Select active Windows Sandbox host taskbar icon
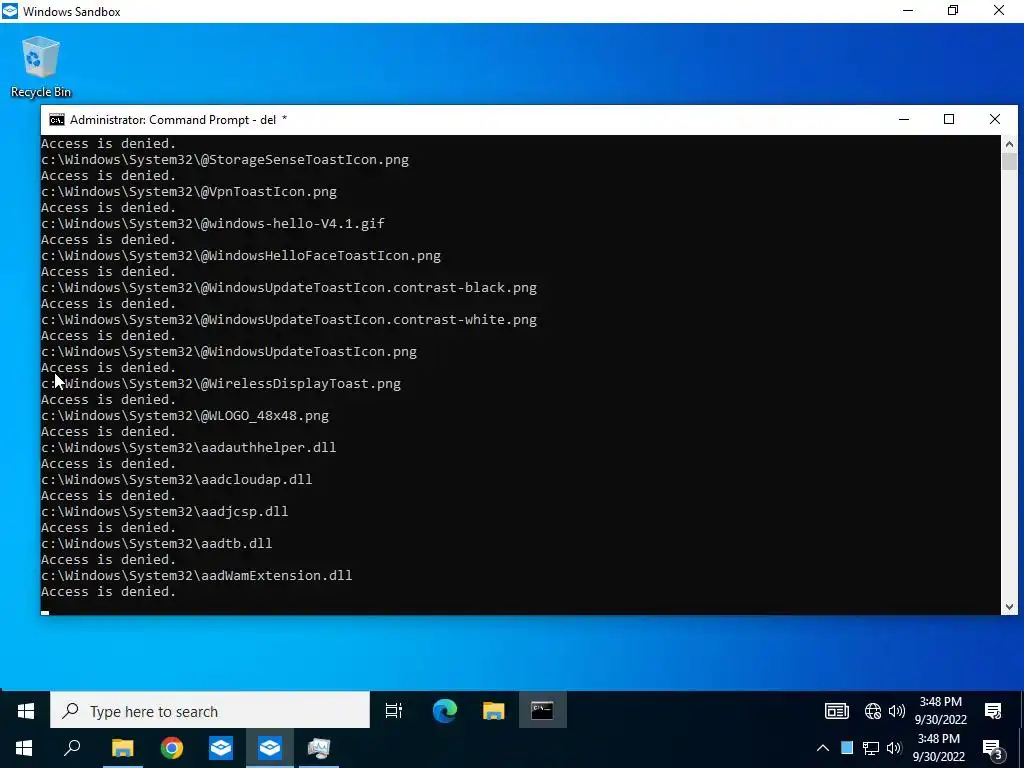Image resolution: width=1024 pixels, height=768 pixels. pos(270,748)
